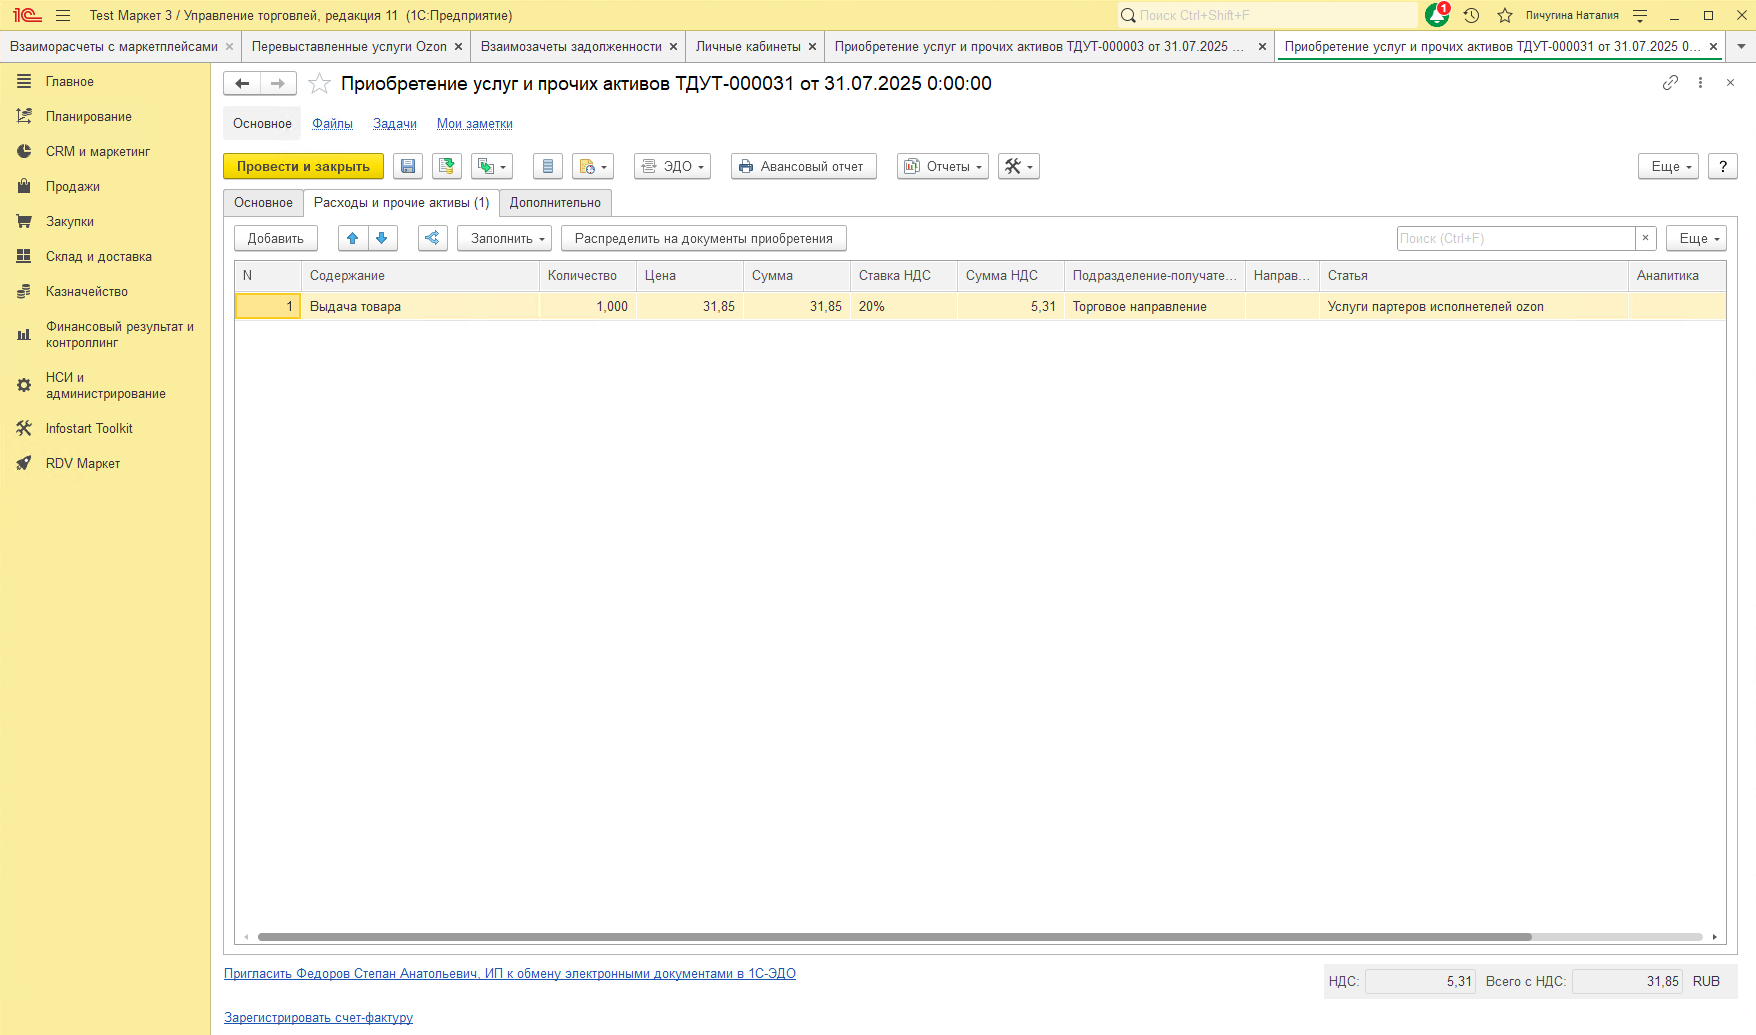Open the Отчеты dropdown
The image size is (1756, 1035).
942,166
